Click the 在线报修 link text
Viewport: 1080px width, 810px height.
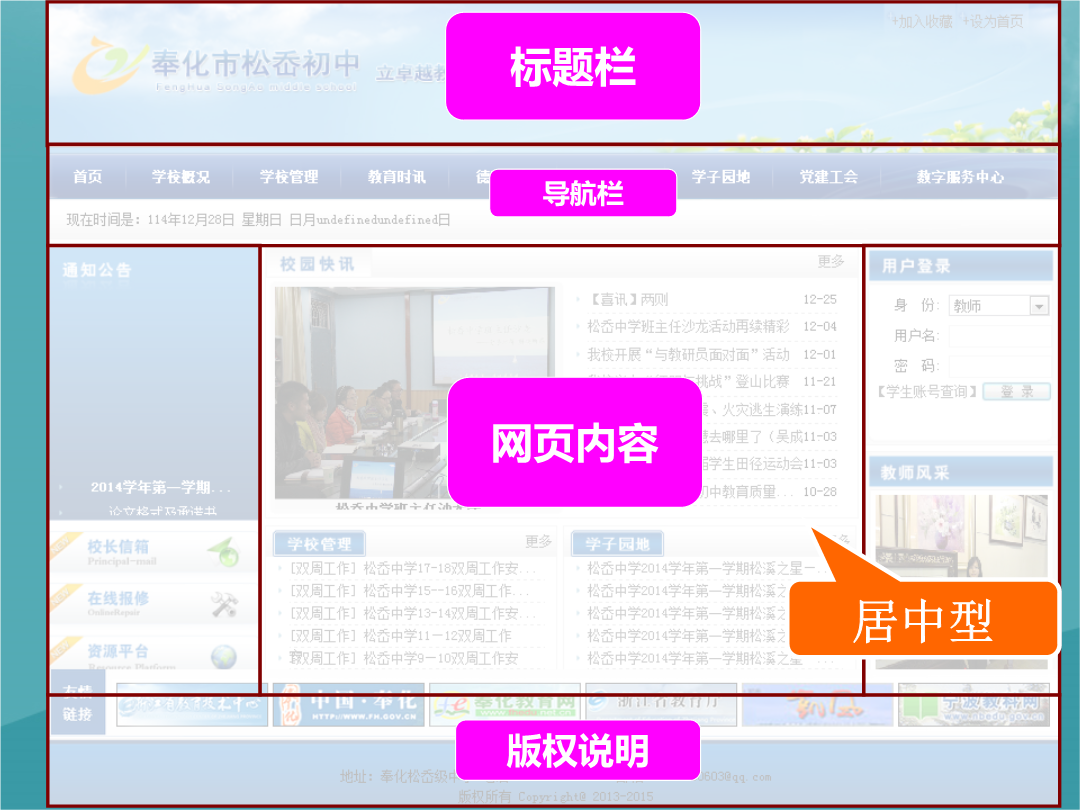118,598
